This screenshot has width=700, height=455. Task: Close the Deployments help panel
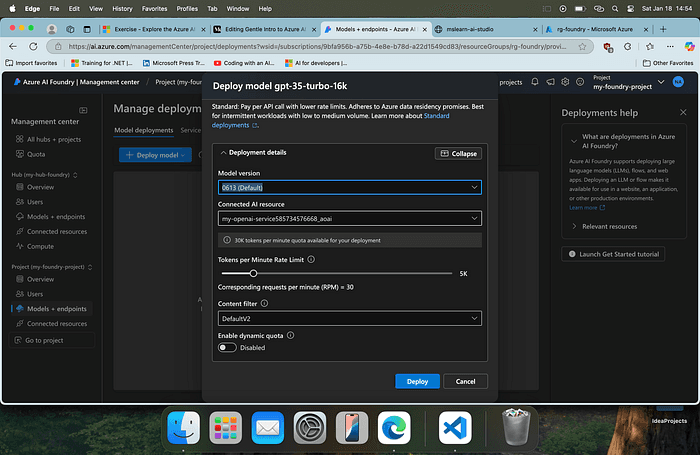[683, 112]
